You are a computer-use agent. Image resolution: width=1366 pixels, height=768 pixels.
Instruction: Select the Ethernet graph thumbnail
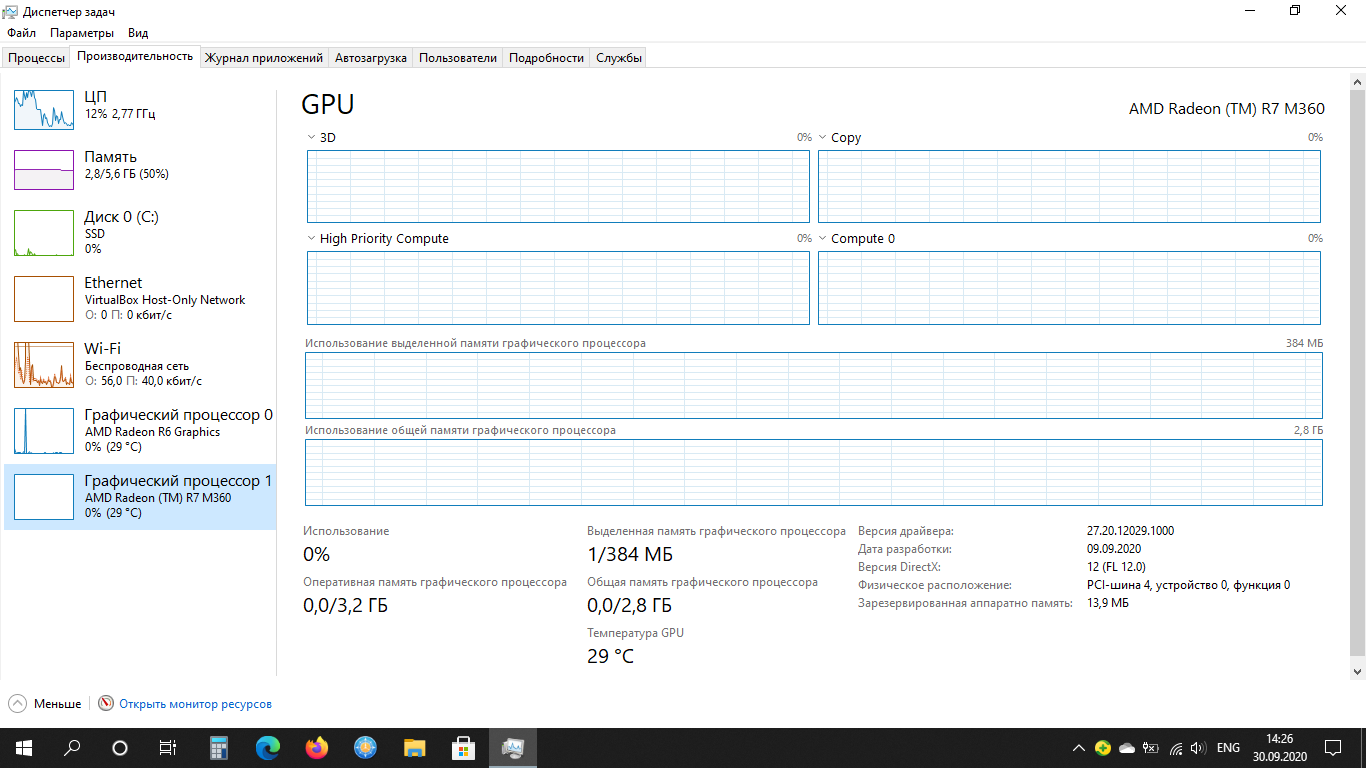pos(44,299)
